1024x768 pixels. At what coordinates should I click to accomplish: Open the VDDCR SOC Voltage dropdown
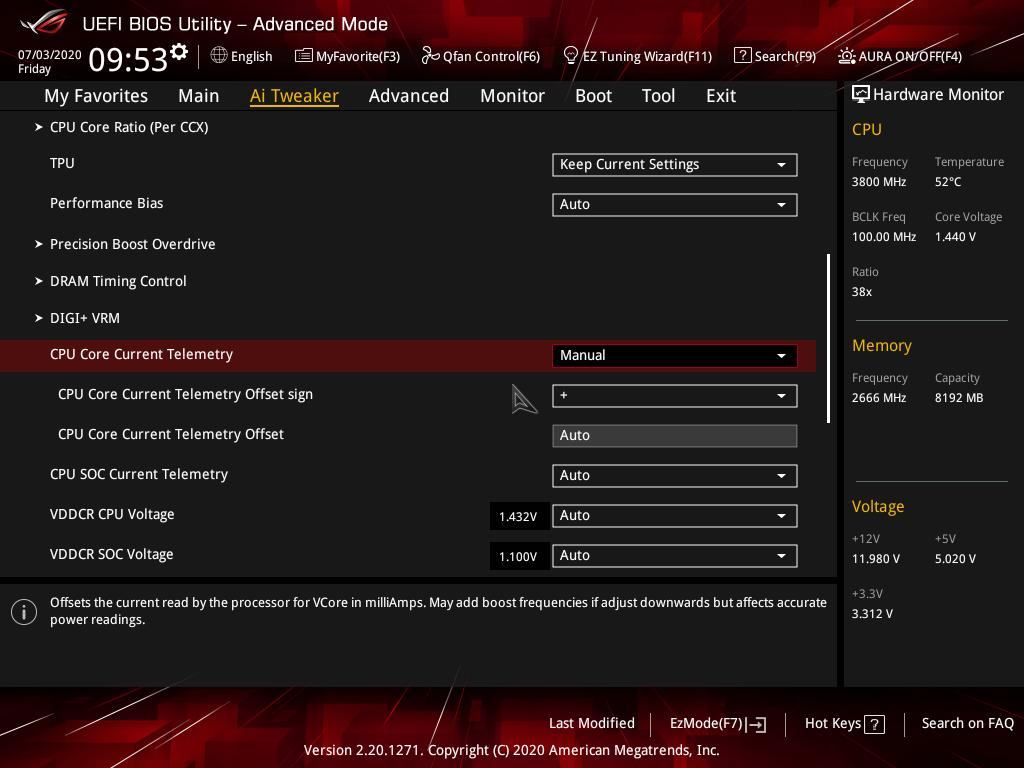[675, 555]
